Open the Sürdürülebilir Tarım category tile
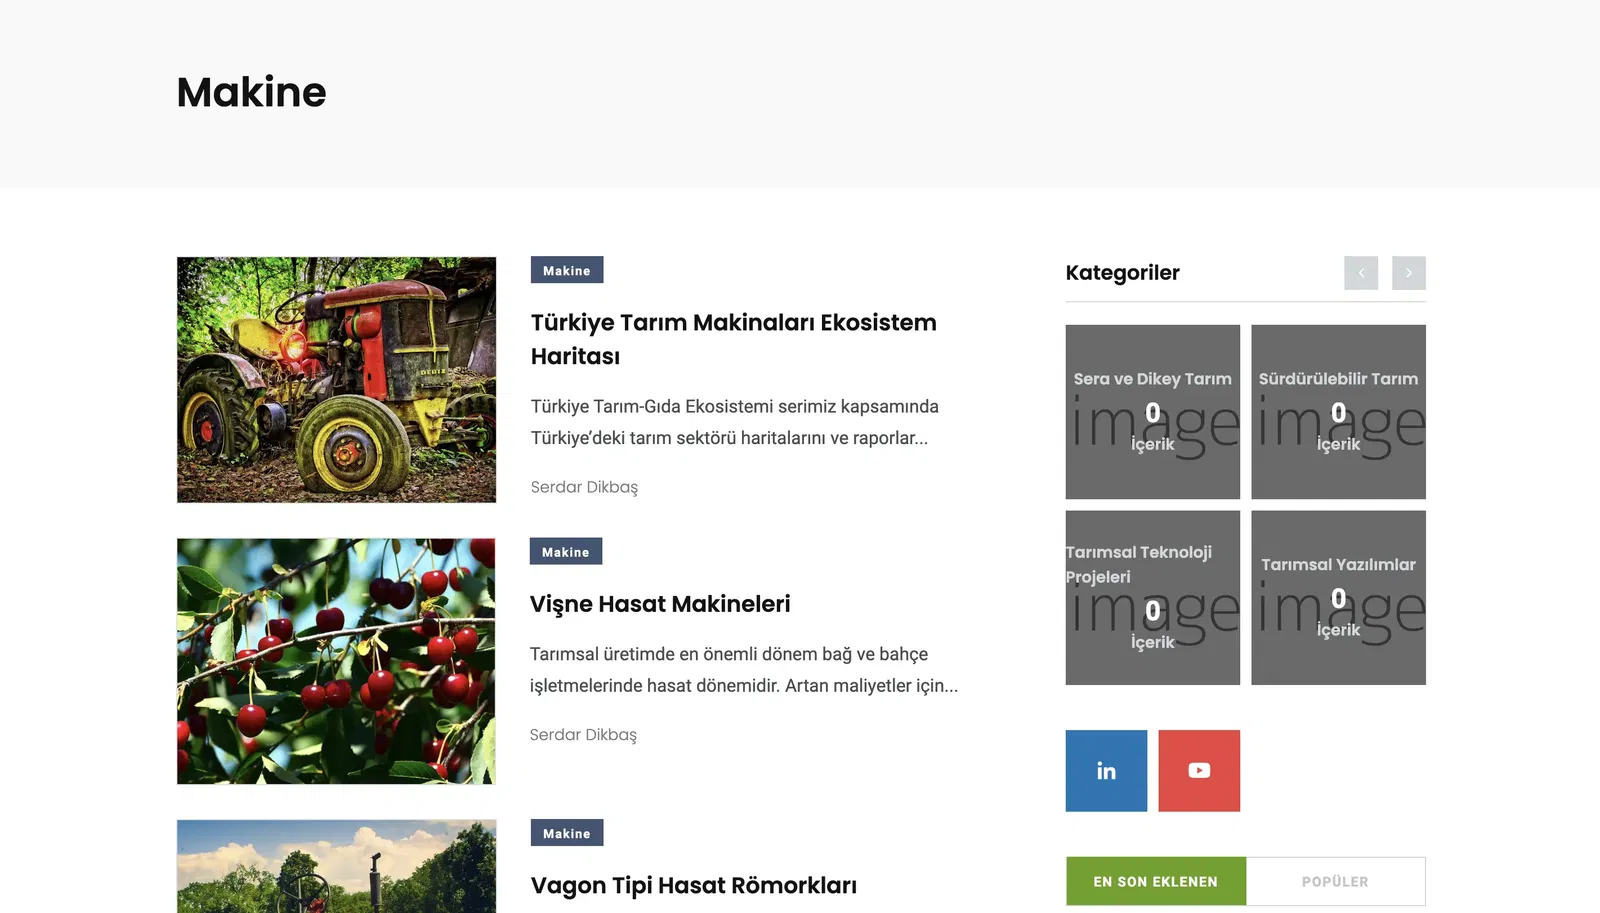The width and height of the screenshot is (1600, 913). coord(1338,411)
